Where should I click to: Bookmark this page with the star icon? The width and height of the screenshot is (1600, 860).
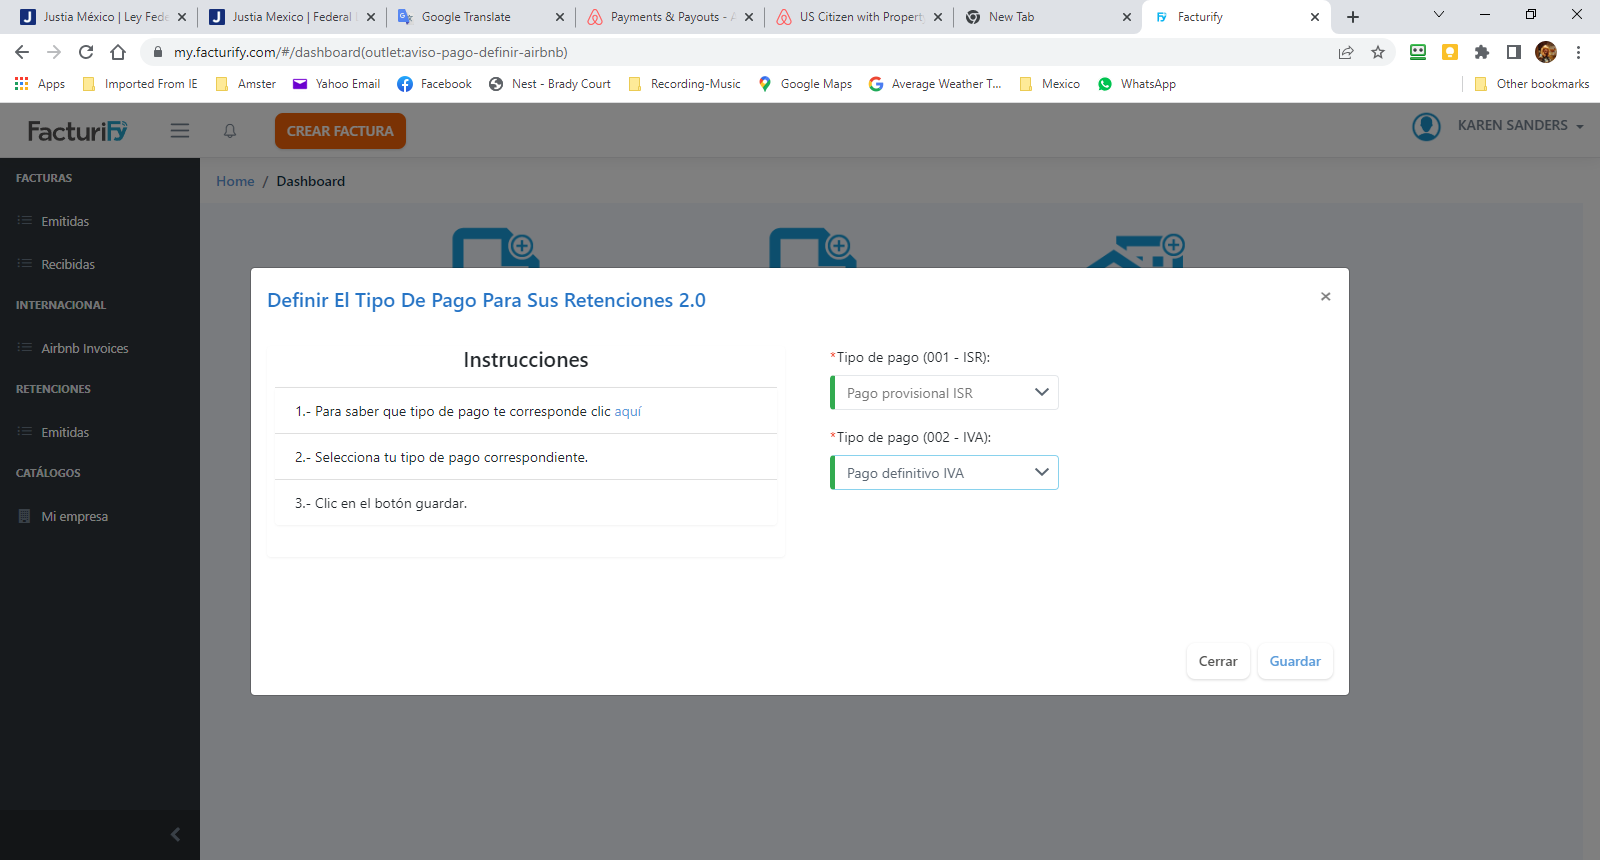tap(1378, 52)
